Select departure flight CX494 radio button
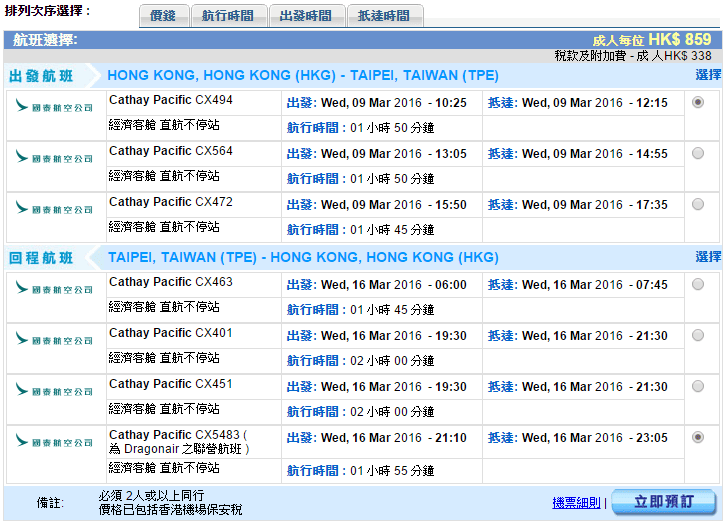The width and height of the screenshot is (728, 525). click(x=697, y=102)
